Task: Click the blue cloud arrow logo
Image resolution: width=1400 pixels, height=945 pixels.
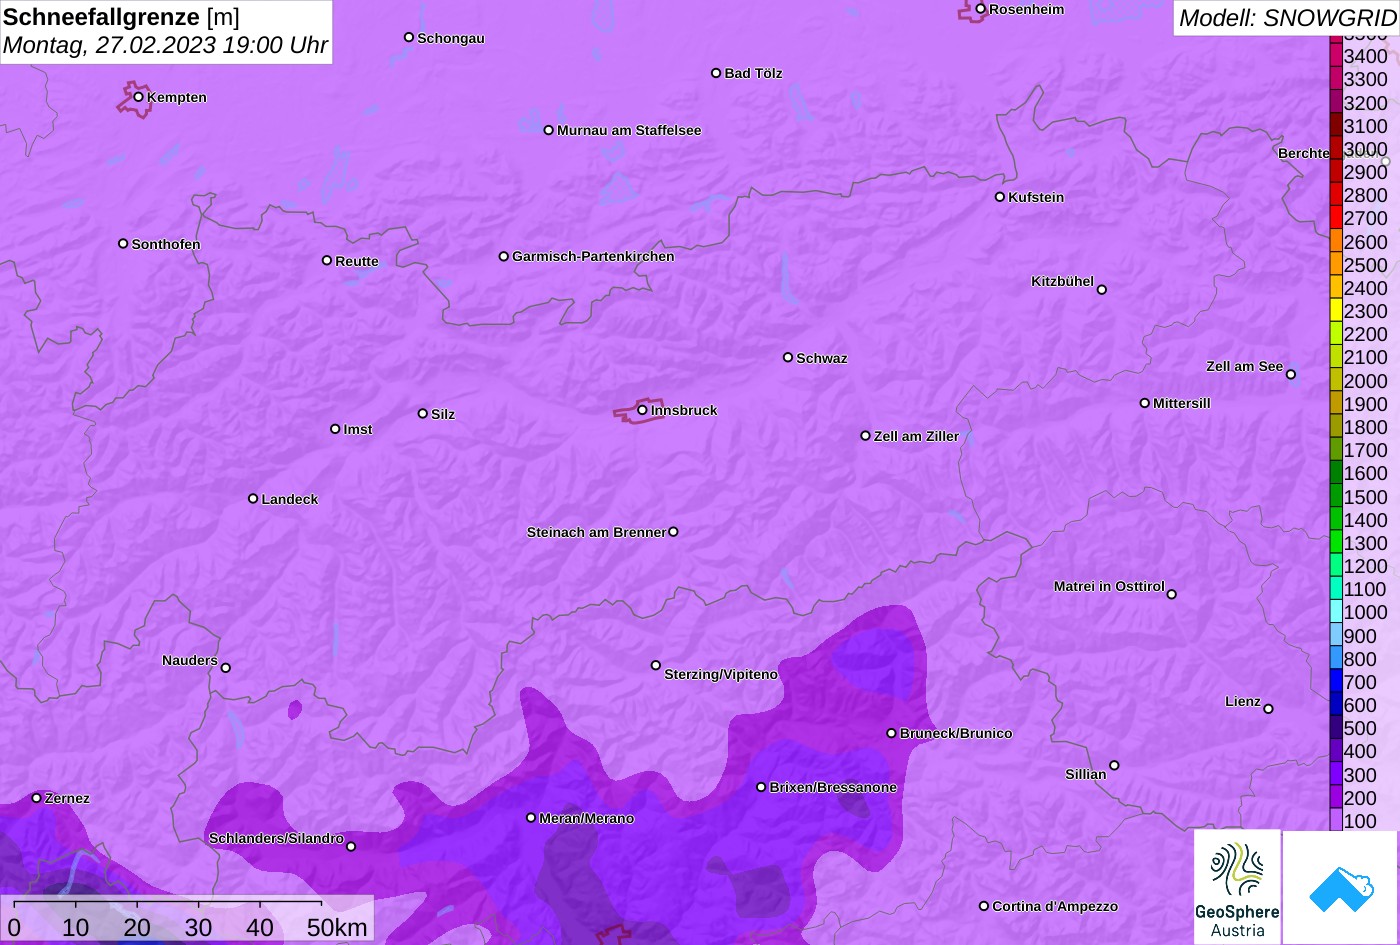Action: tap(1341, 887)
